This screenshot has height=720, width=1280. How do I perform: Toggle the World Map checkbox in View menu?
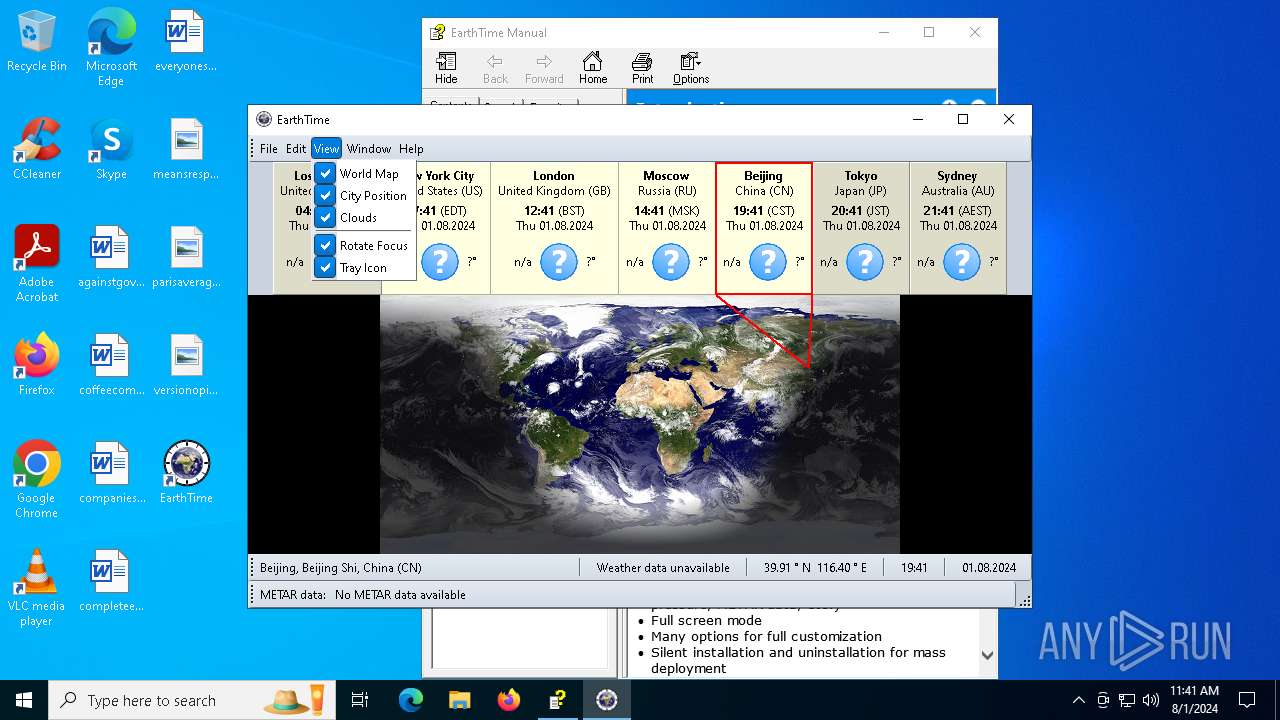pos(363,173)
